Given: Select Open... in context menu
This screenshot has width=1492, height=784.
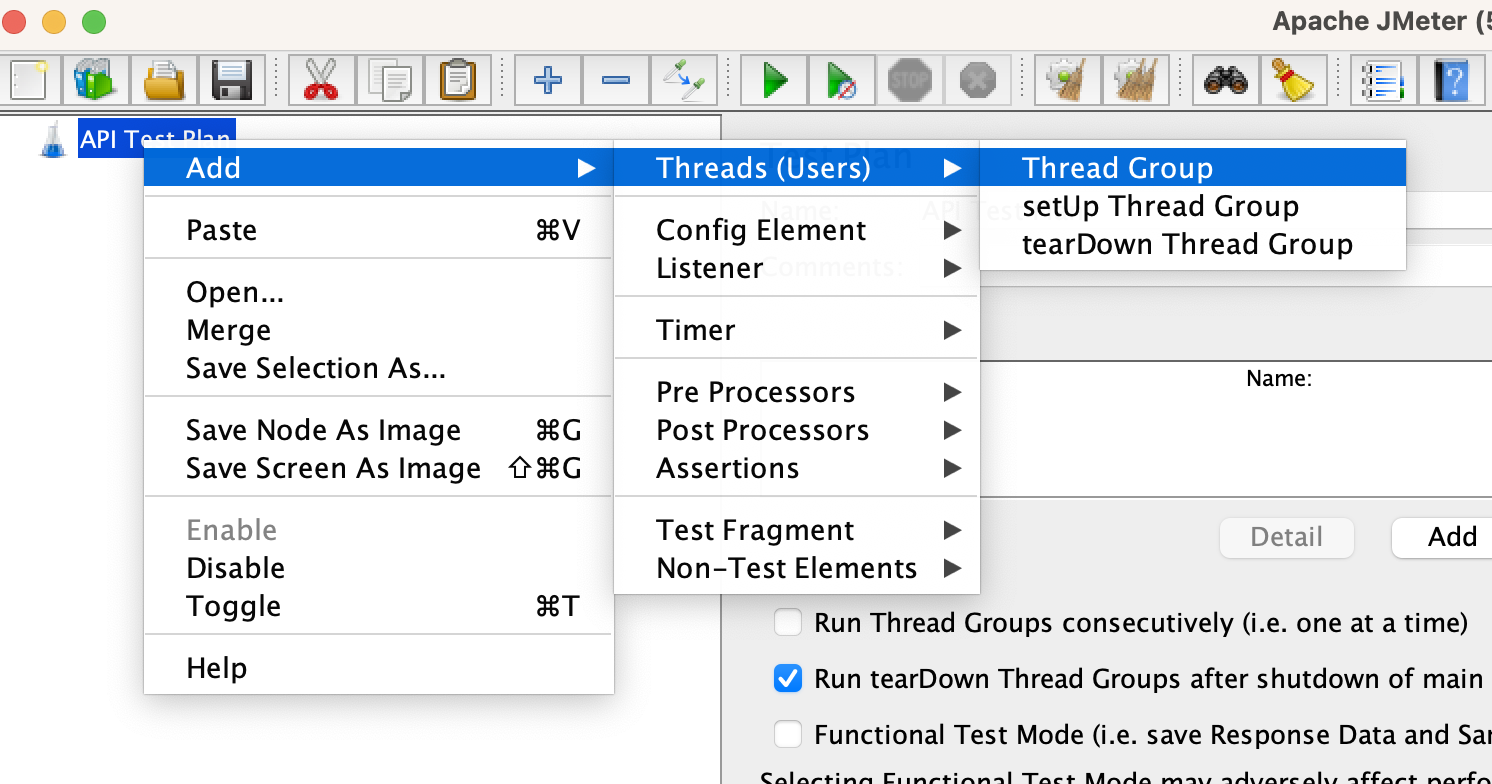Looking at the screenshot, I should [x=378, y=292].
